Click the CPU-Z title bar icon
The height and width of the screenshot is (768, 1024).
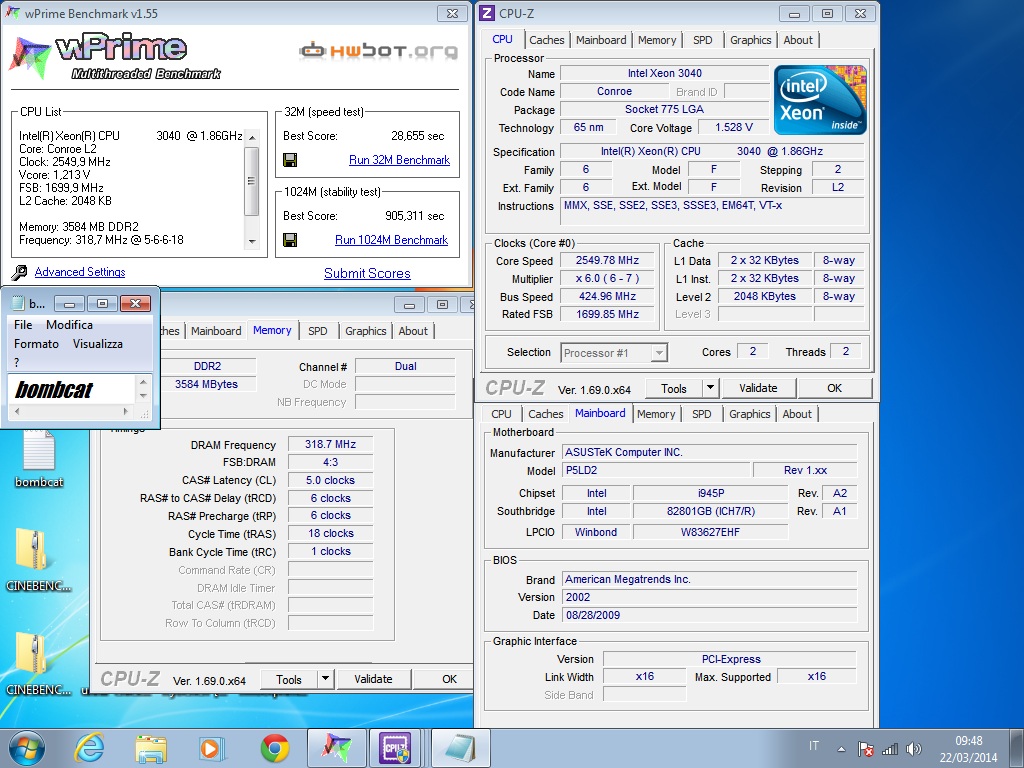click(x=487, y=13)
